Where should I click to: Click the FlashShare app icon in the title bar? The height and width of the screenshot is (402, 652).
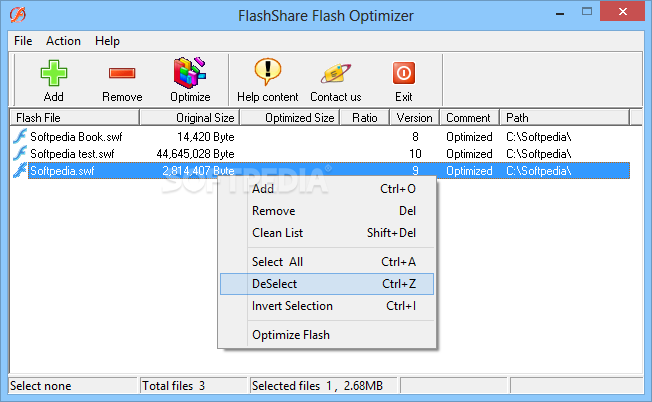pos(18,15)
